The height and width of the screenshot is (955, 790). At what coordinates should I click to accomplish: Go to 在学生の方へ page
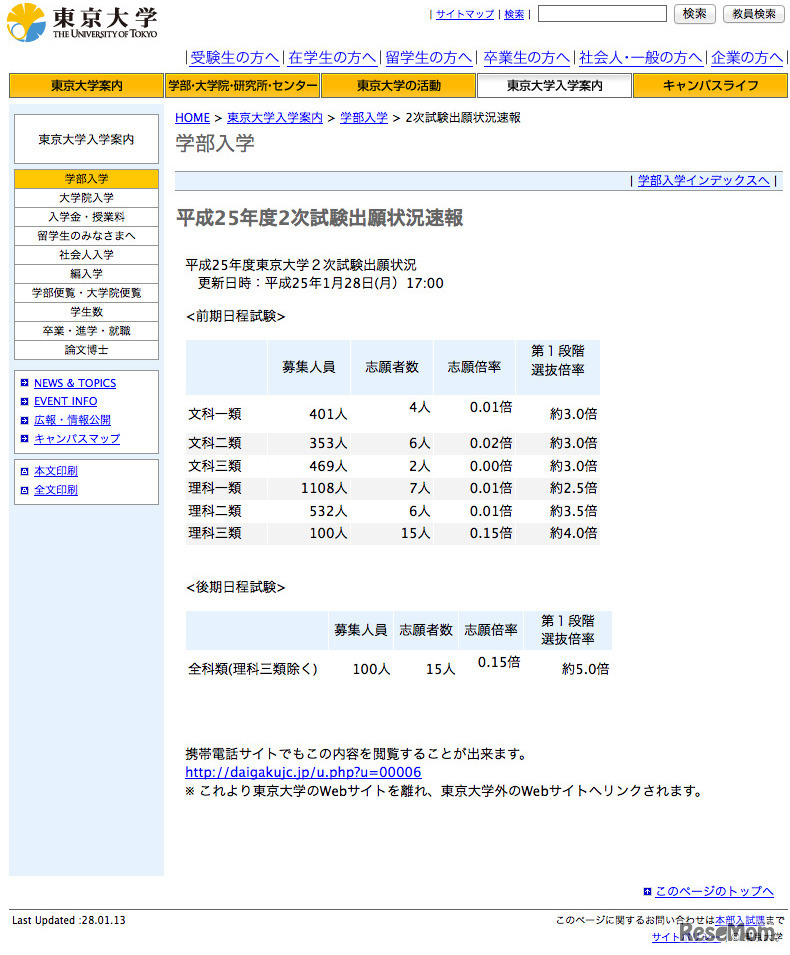pyautogui.click(x=332, y=58)
